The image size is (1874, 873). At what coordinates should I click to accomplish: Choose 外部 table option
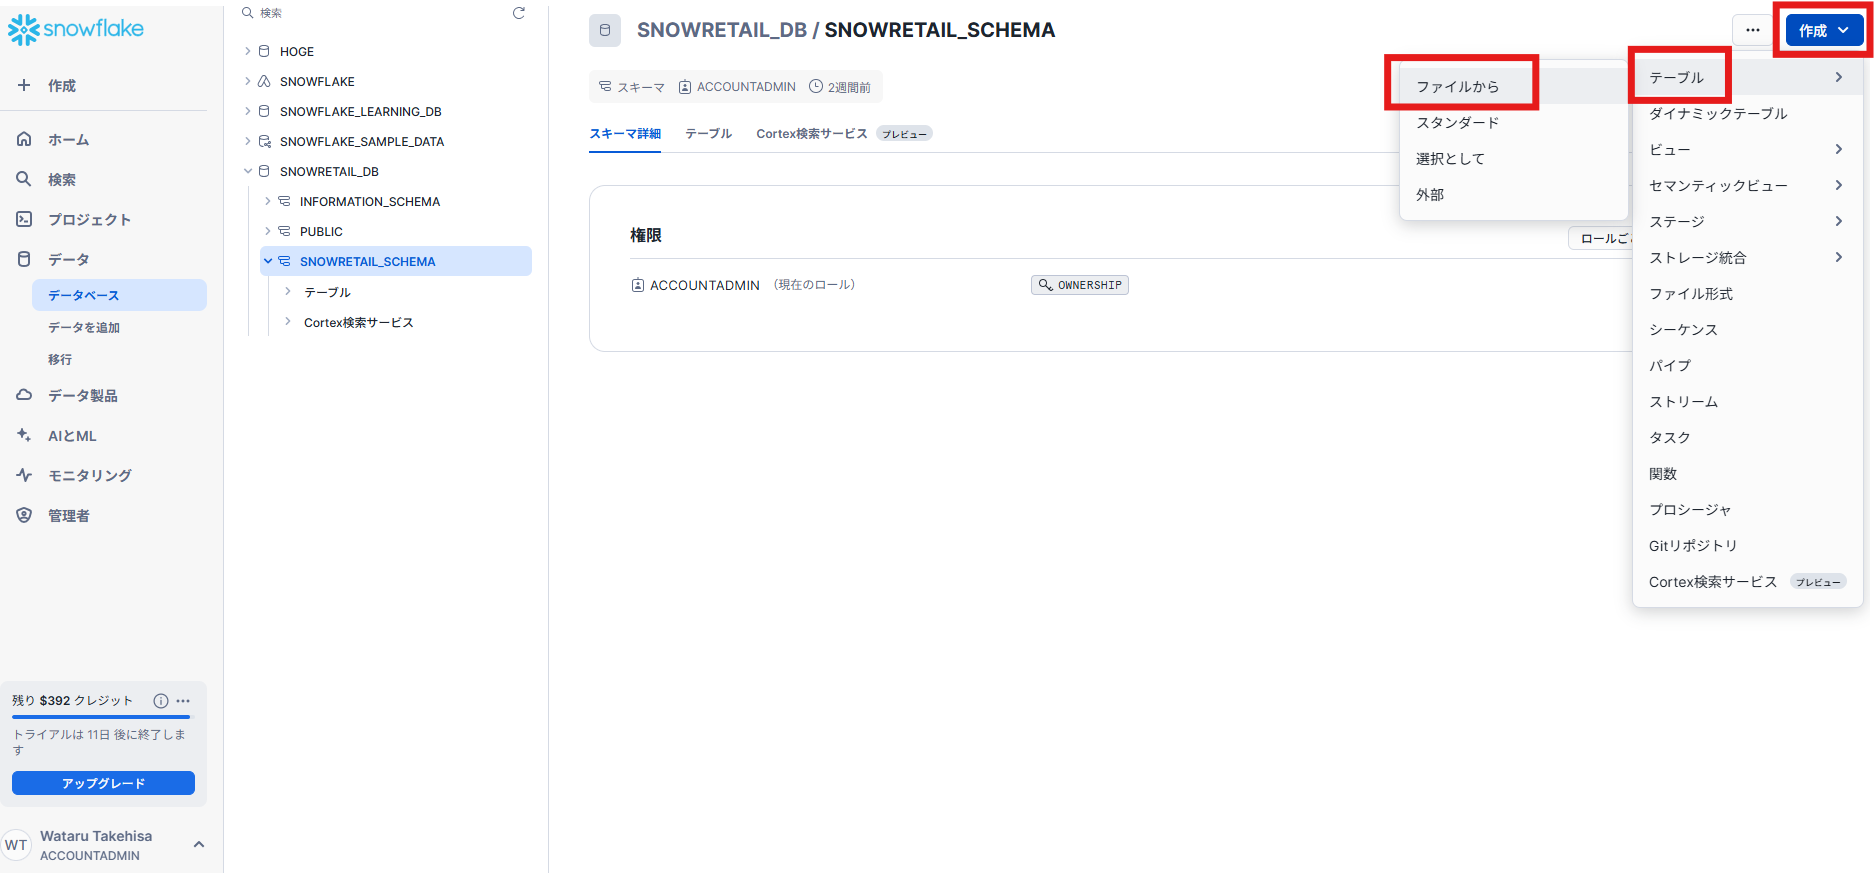pos(1514,195)
